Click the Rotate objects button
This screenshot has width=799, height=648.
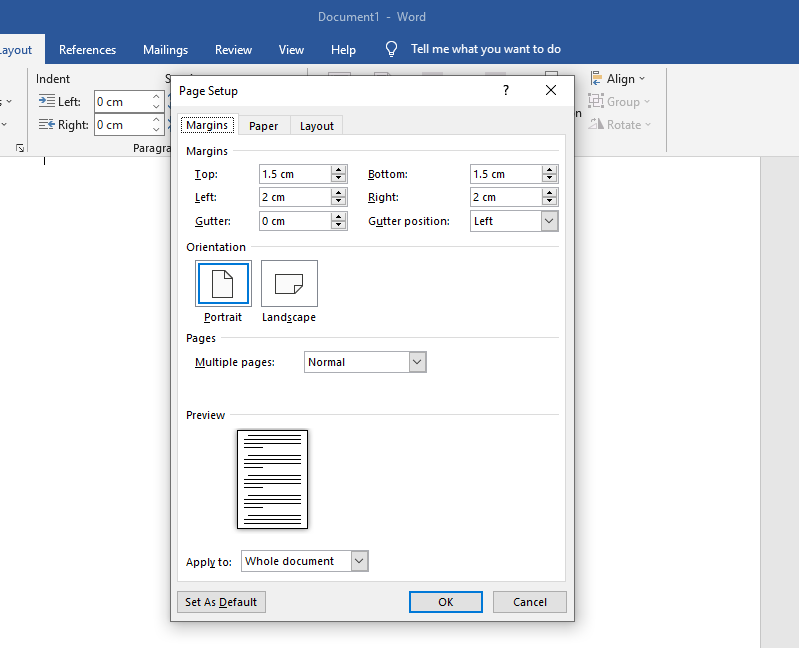point(622,125)
